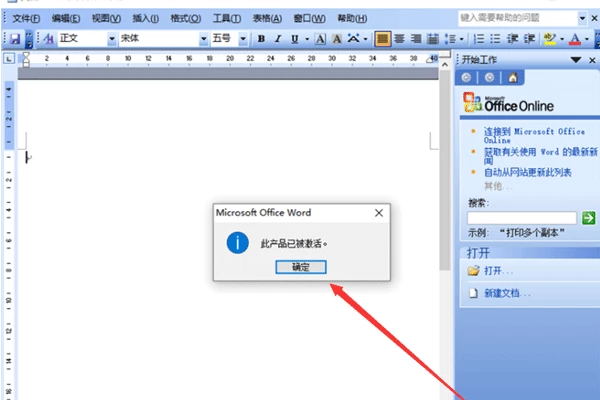Open the help question box dropdown arrow
Image resolution: width=600 pixels, height=400 pixels.
[582, 18]
